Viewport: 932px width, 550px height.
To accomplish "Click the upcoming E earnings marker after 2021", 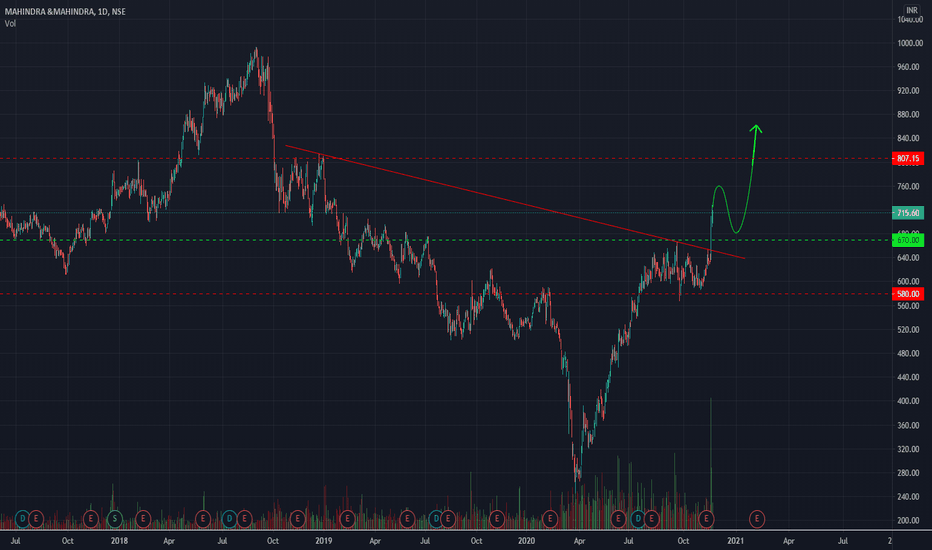I will tap(757, 519).
